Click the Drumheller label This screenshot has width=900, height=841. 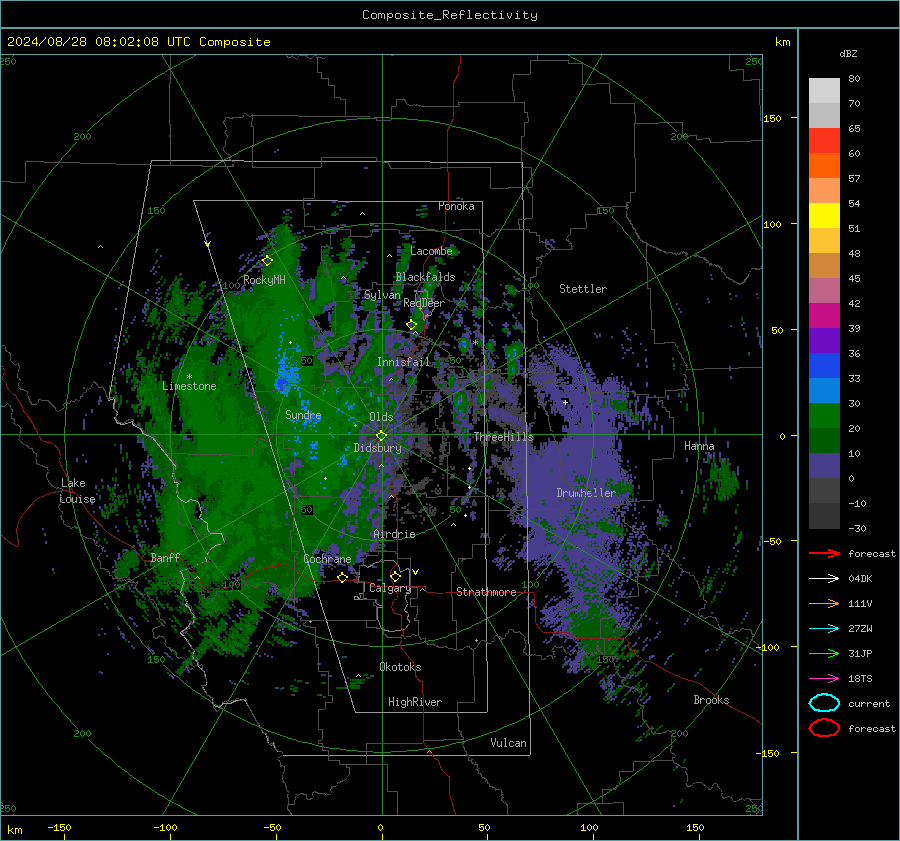(586, 493)
